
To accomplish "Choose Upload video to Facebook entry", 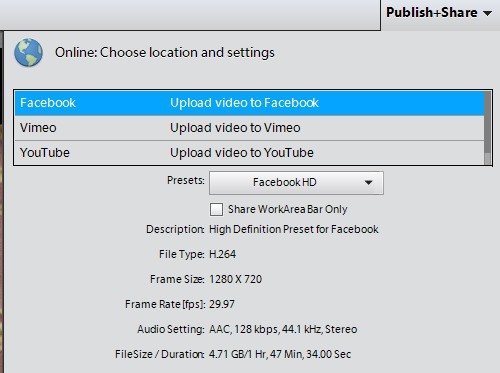I will (244, 103).
